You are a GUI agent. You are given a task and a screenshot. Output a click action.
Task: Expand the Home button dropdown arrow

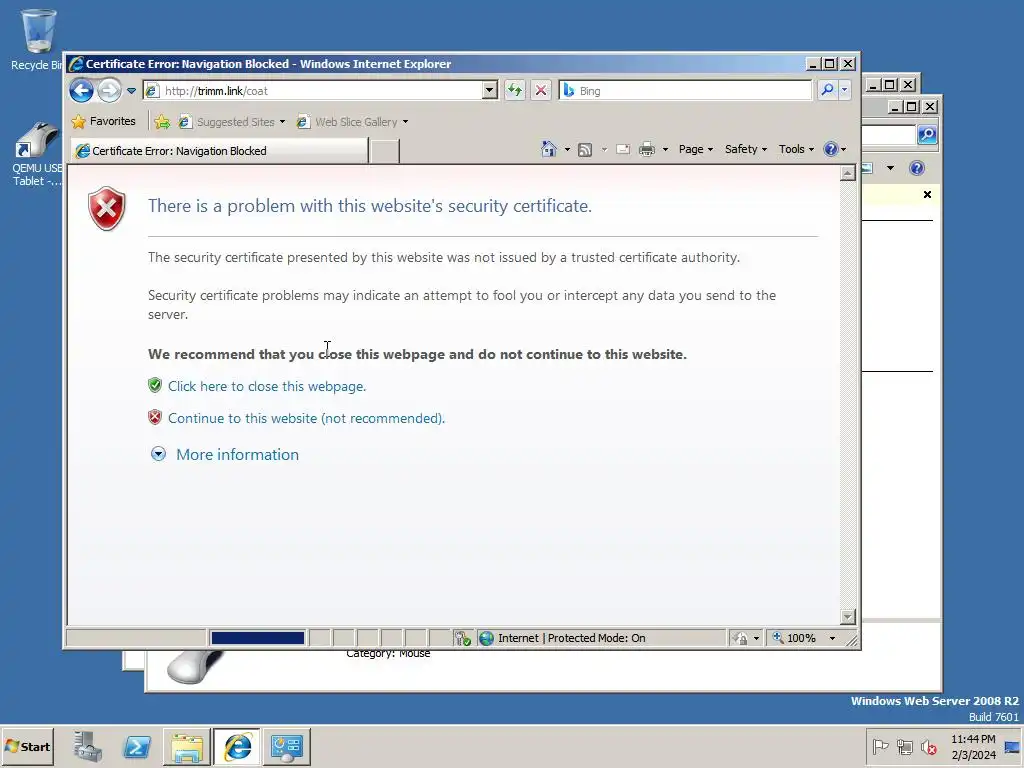coord(567,150)
